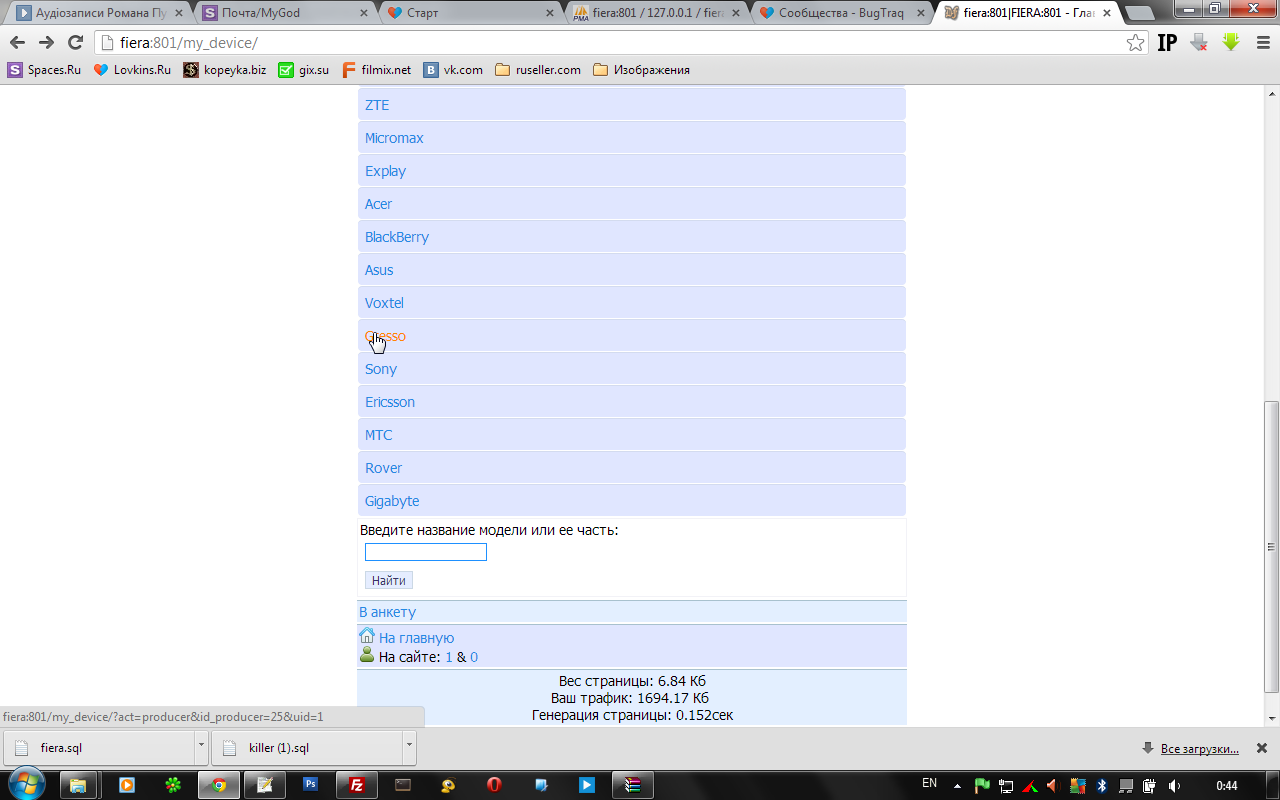Open WinRAR books icon in taskbar
This screenshot has width=1280, height=800.
[x=633, y=785]
